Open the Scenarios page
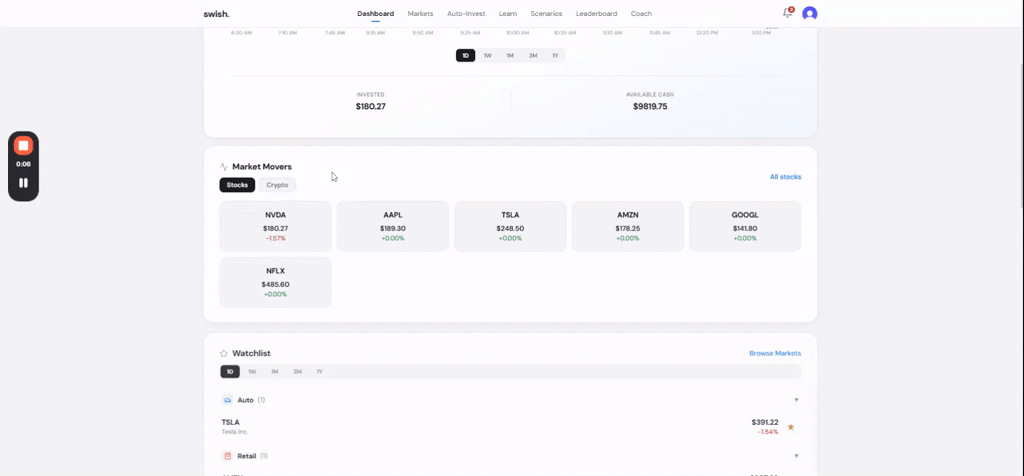1024x476 pixels. (x=546, y=14)
